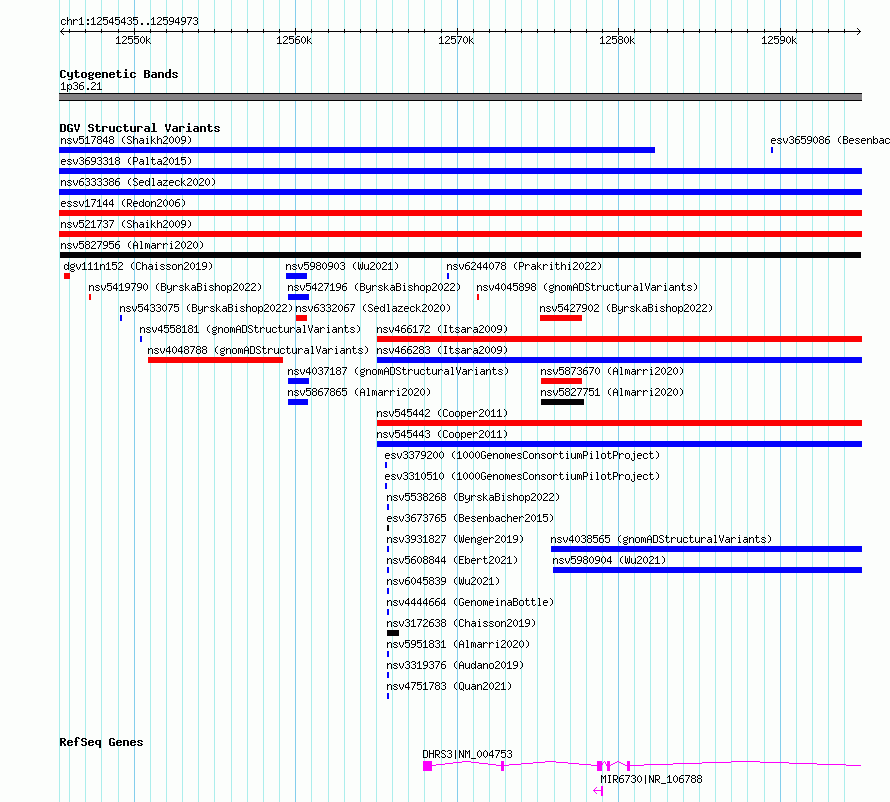
Task: Click the blue bar for nsv517848
Action: pyautogui.click(x=357, y=150)
